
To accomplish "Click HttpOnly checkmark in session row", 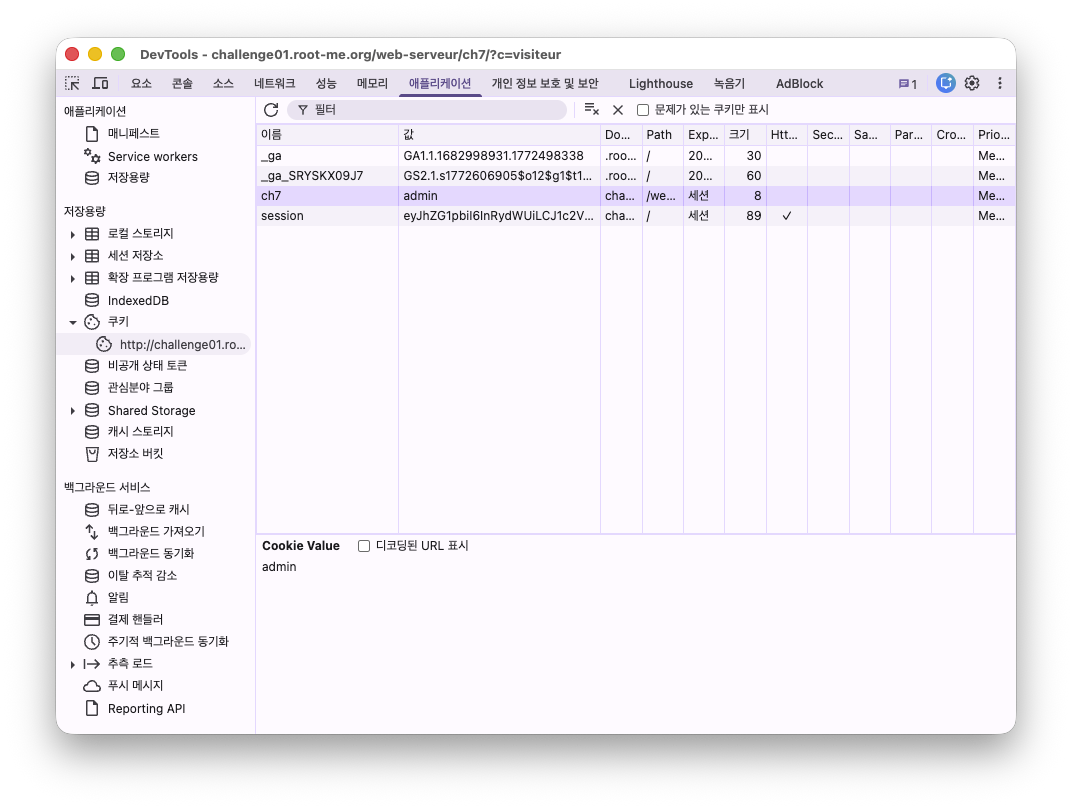I will click(x=787, y=216).
